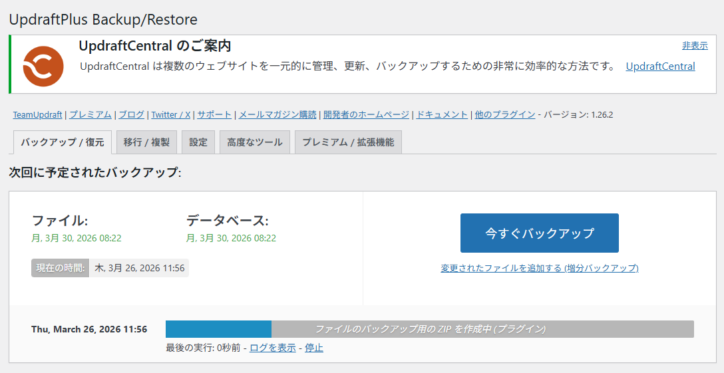This screenshot has width=724, height=373.
Task: Open the プレミアム link in the links row
Action: 90,115
